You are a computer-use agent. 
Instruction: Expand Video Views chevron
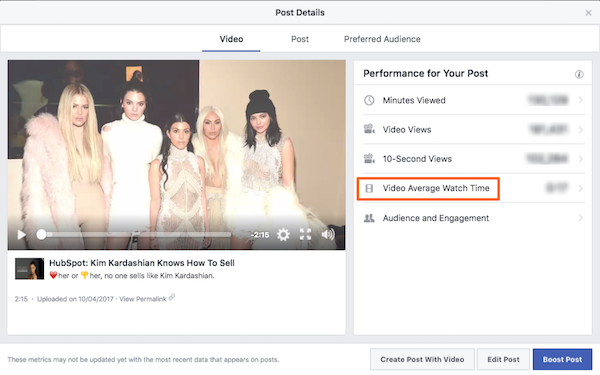click(580, 129)
